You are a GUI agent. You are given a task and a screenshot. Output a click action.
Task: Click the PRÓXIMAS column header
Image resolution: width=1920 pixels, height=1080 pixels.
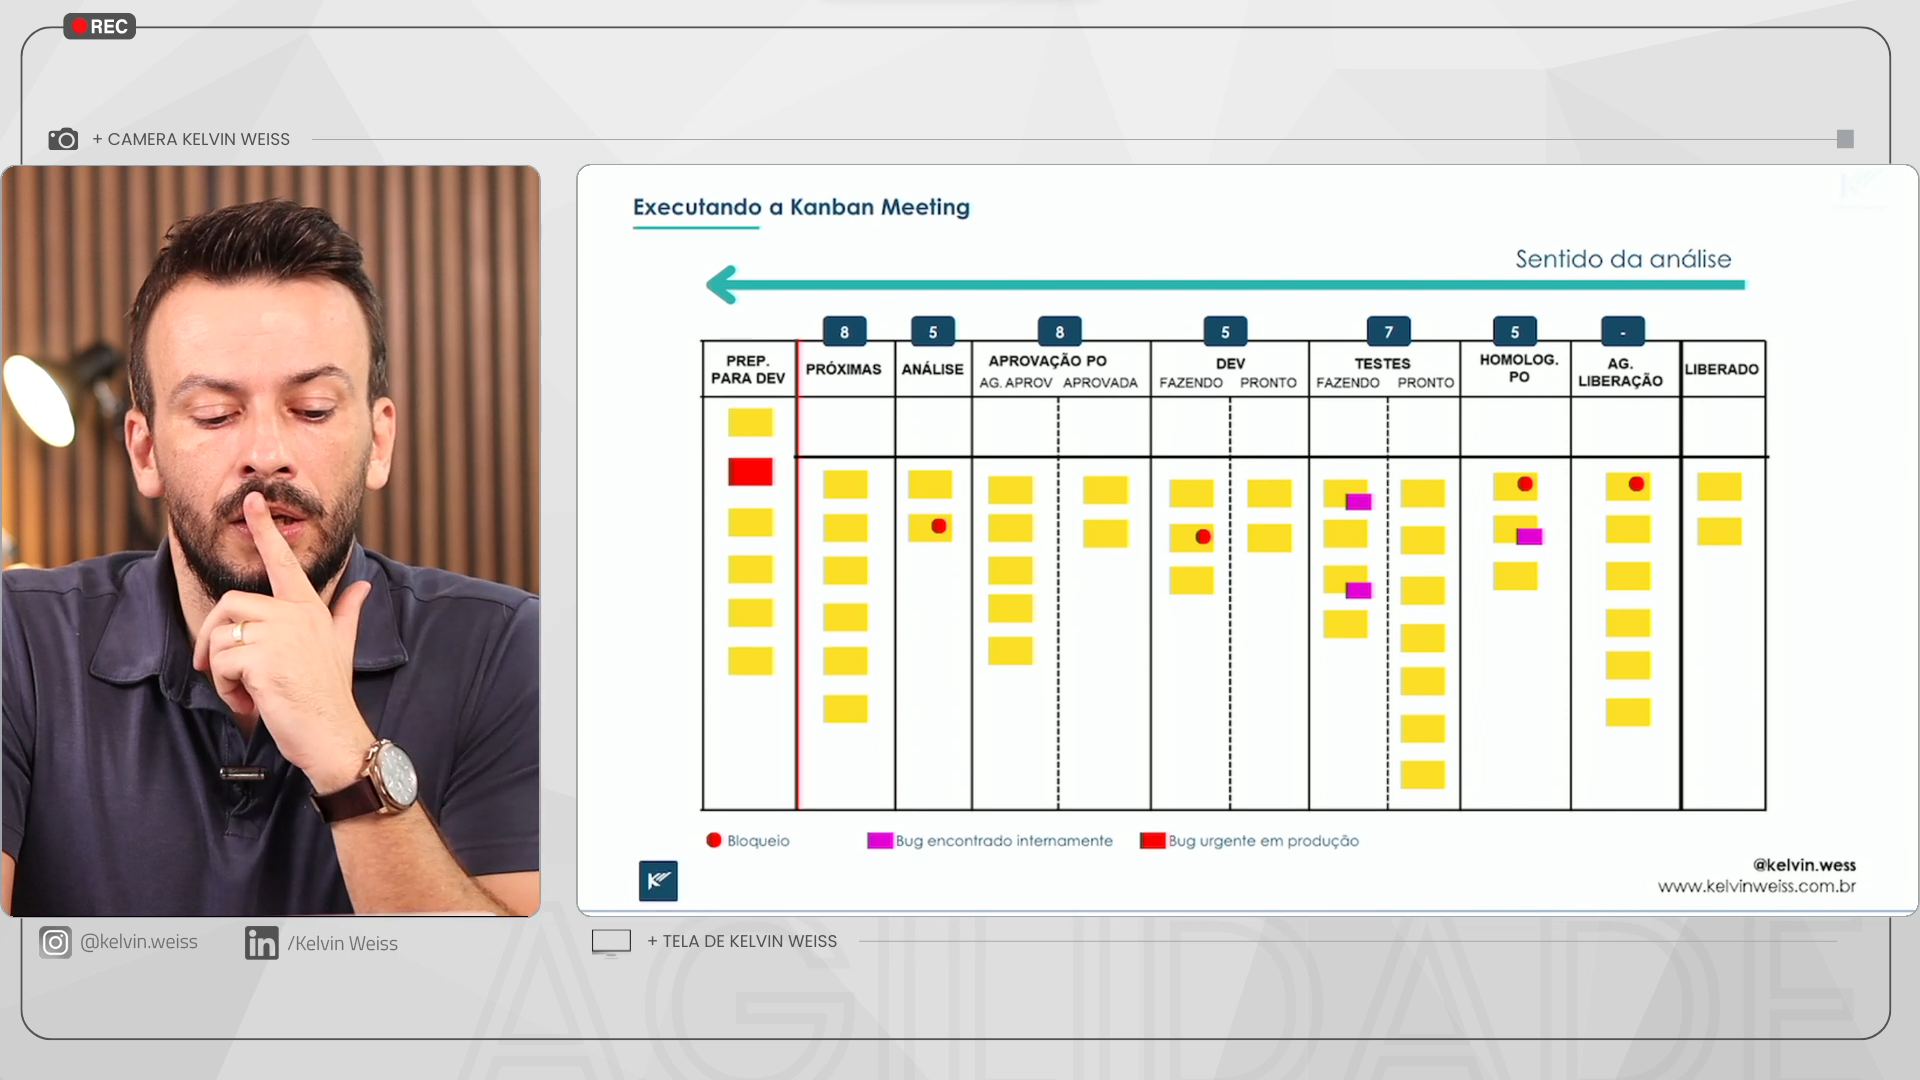pos(843,369)
